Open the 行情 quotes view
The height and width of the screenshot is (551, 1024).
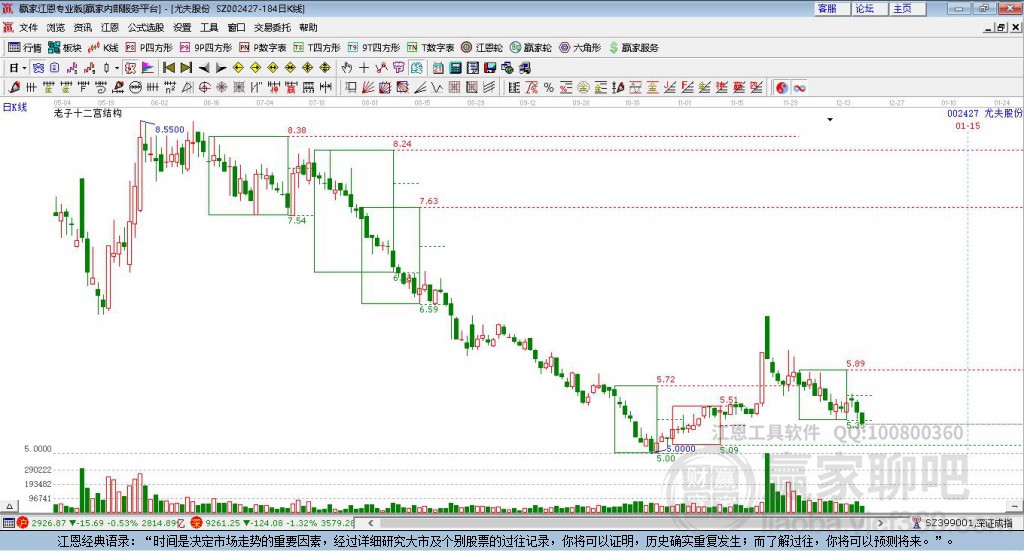point(24,48)
